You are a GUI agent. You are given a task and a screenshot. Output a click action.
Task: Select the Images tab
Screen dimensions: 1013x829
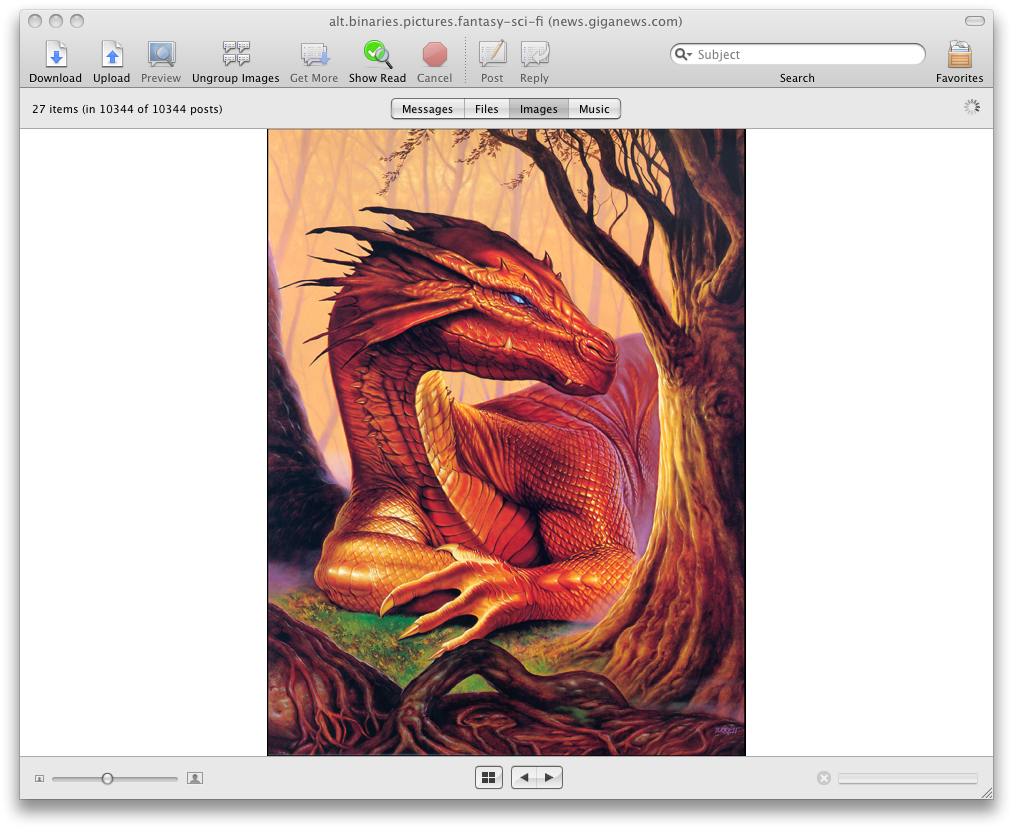[x=539, y=109]
